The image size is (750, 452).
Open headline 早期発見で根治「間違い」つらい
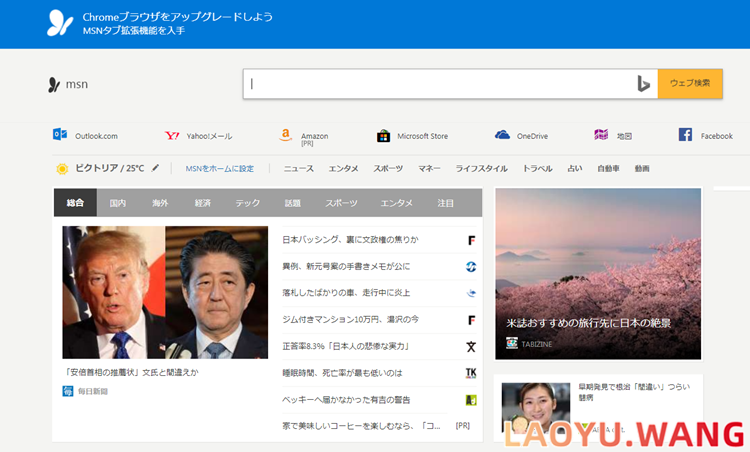[634, 392]
